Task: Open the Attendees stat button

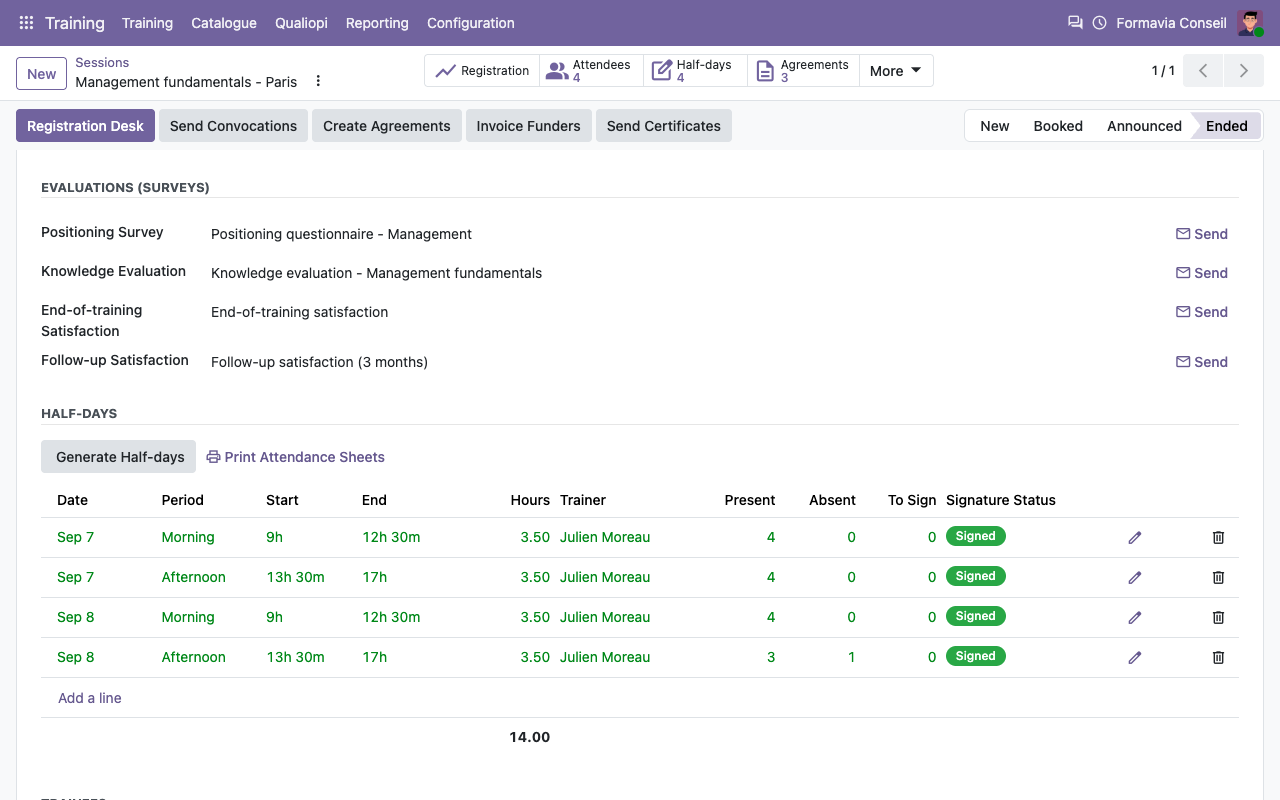Action: [x=591, y=71]
